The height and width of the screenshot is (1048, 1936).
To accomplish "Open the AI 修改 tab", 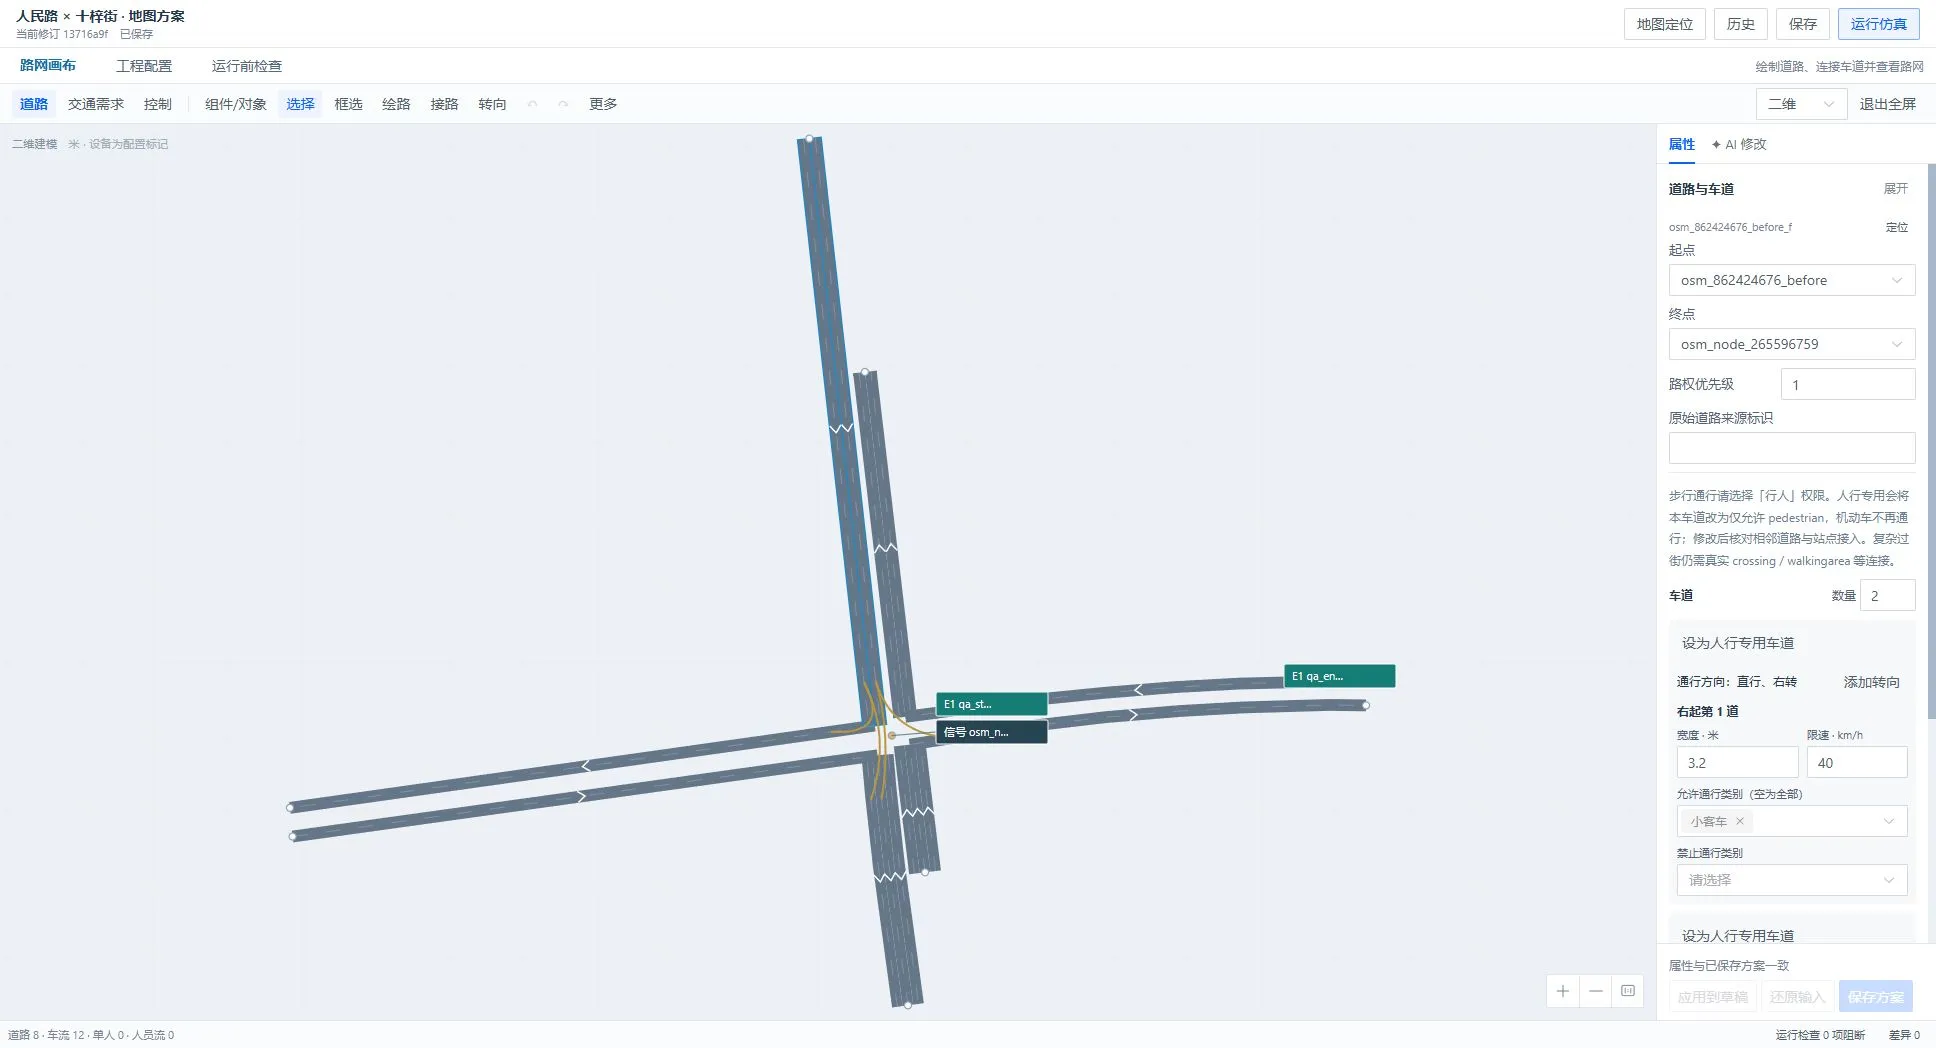I will 1739,144.
